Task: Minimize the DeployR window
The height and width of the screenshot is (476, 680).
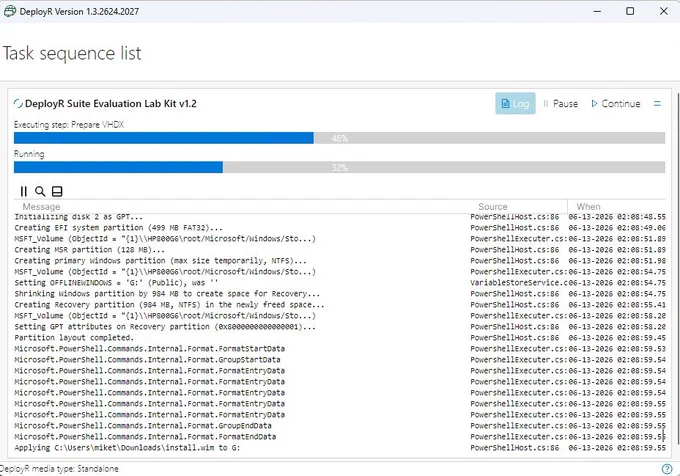Action: (597, 11)
